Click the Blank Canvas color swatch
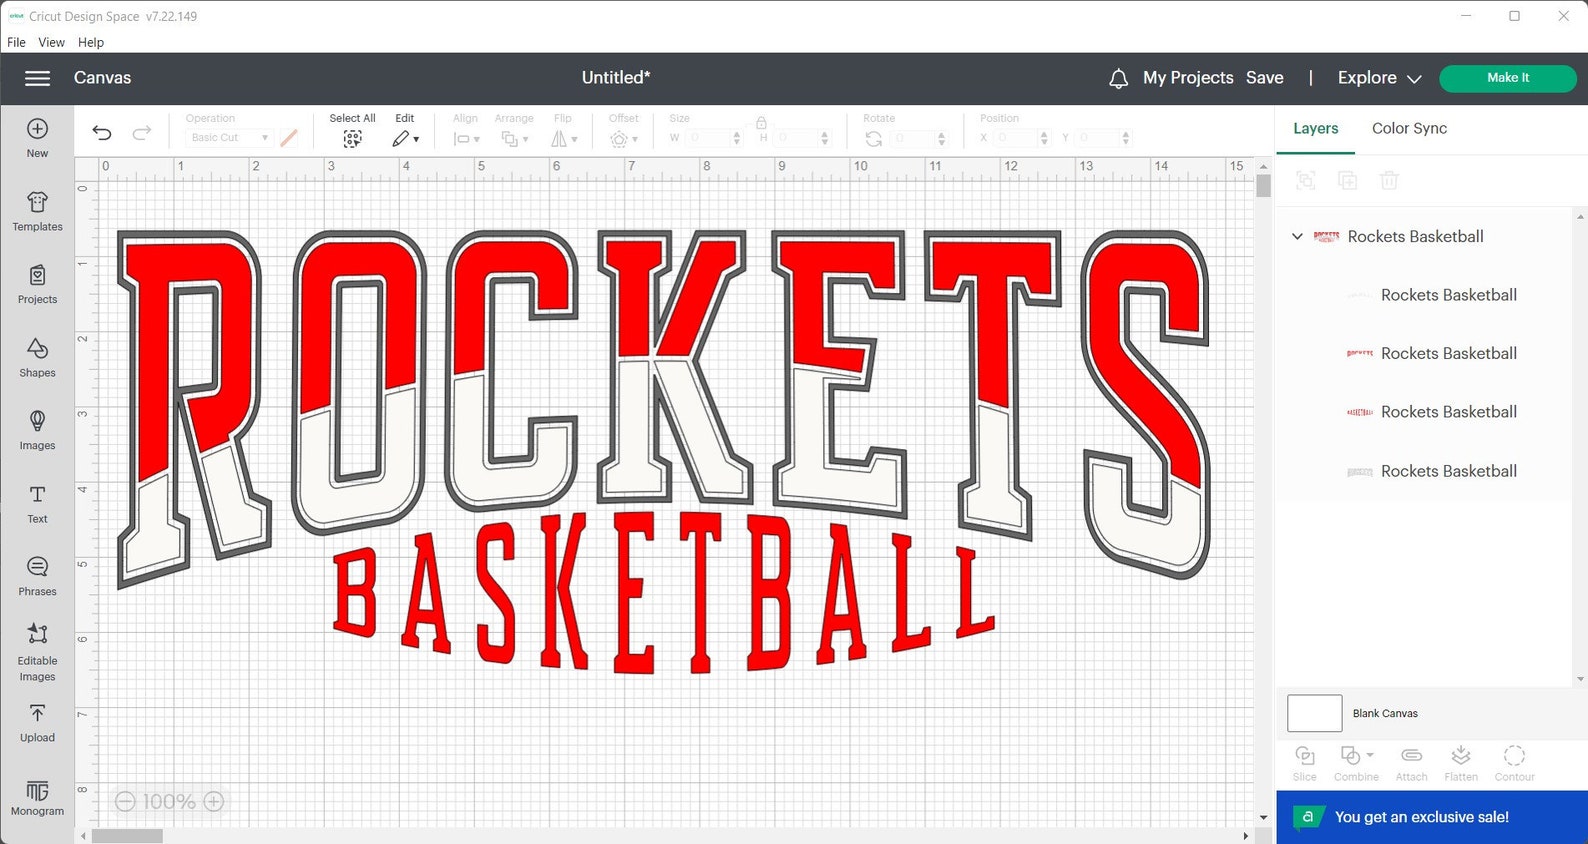 click(1314, 713)
